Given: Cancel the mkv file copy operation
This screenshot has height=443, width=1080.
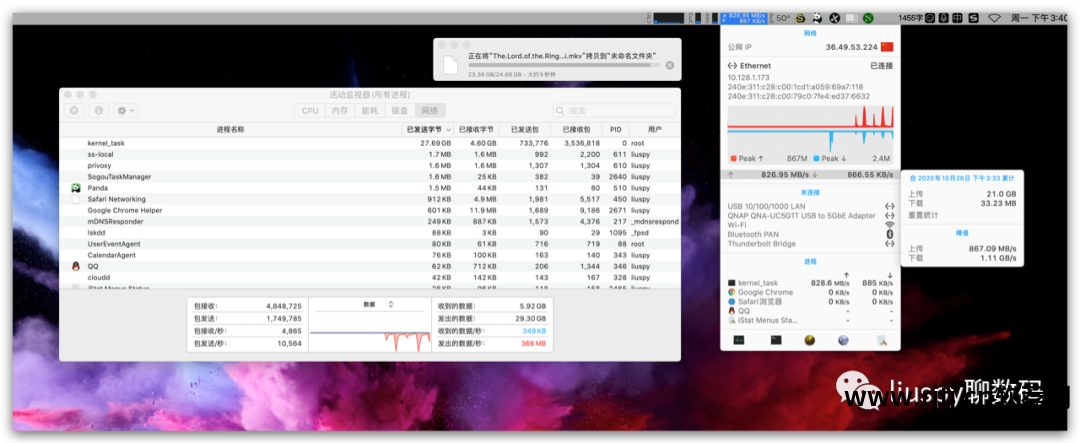Looking at the screenshot, I should [669, 66].
